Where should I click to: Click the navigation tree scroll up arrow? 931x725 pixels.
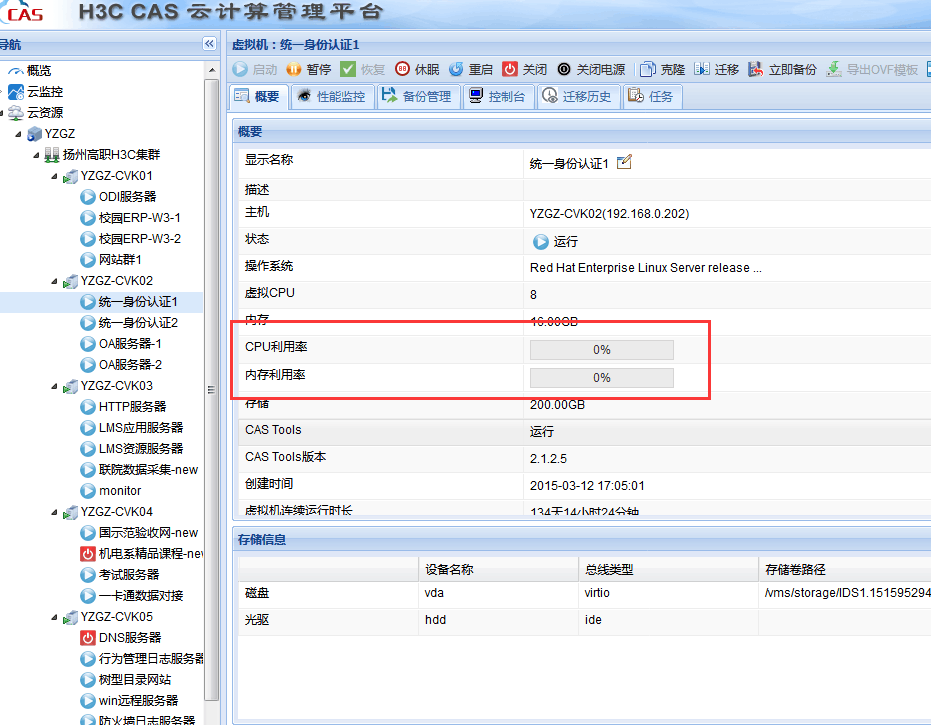[x=212, y=70]
